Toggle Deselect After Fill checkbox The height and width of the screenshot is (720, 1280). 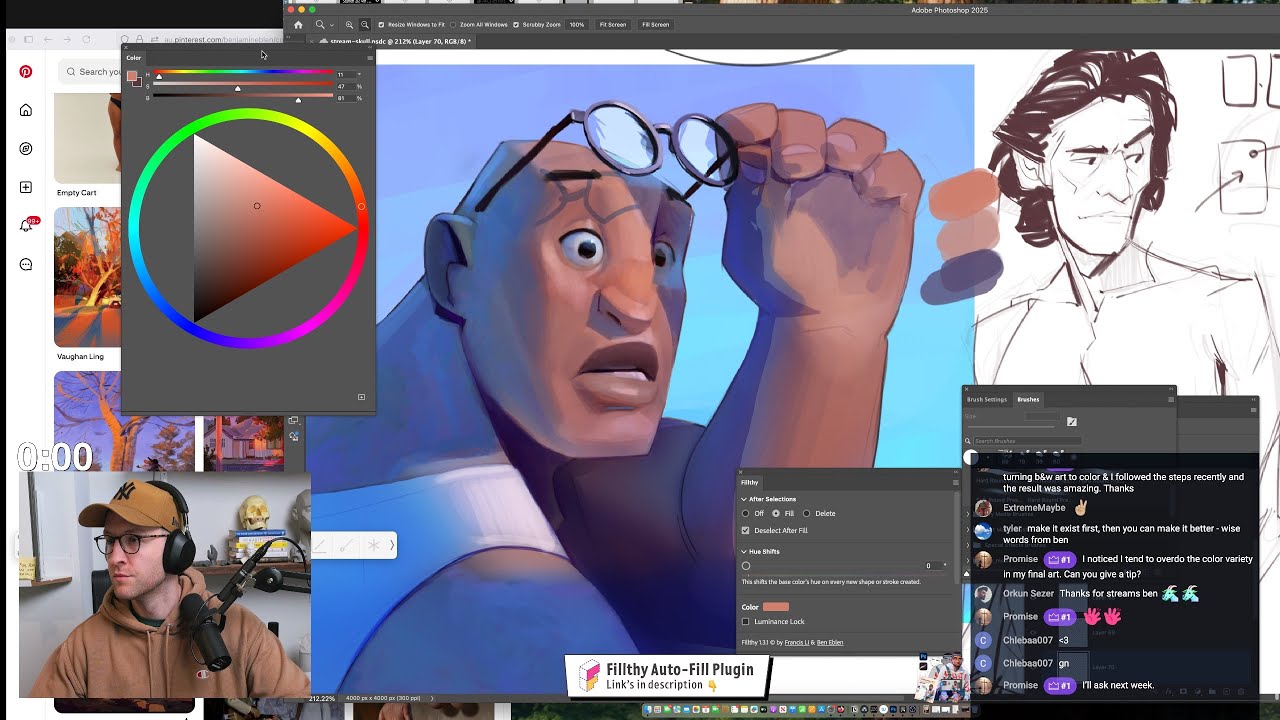pyautogui.click(x=746, y=530)
